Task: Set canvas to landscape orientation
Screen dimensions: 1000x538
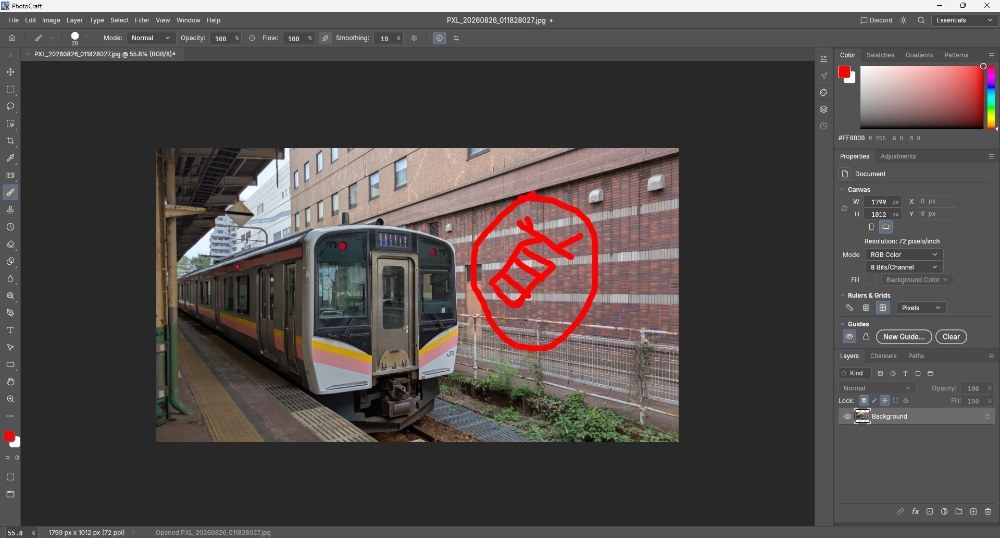Action: 886,227
